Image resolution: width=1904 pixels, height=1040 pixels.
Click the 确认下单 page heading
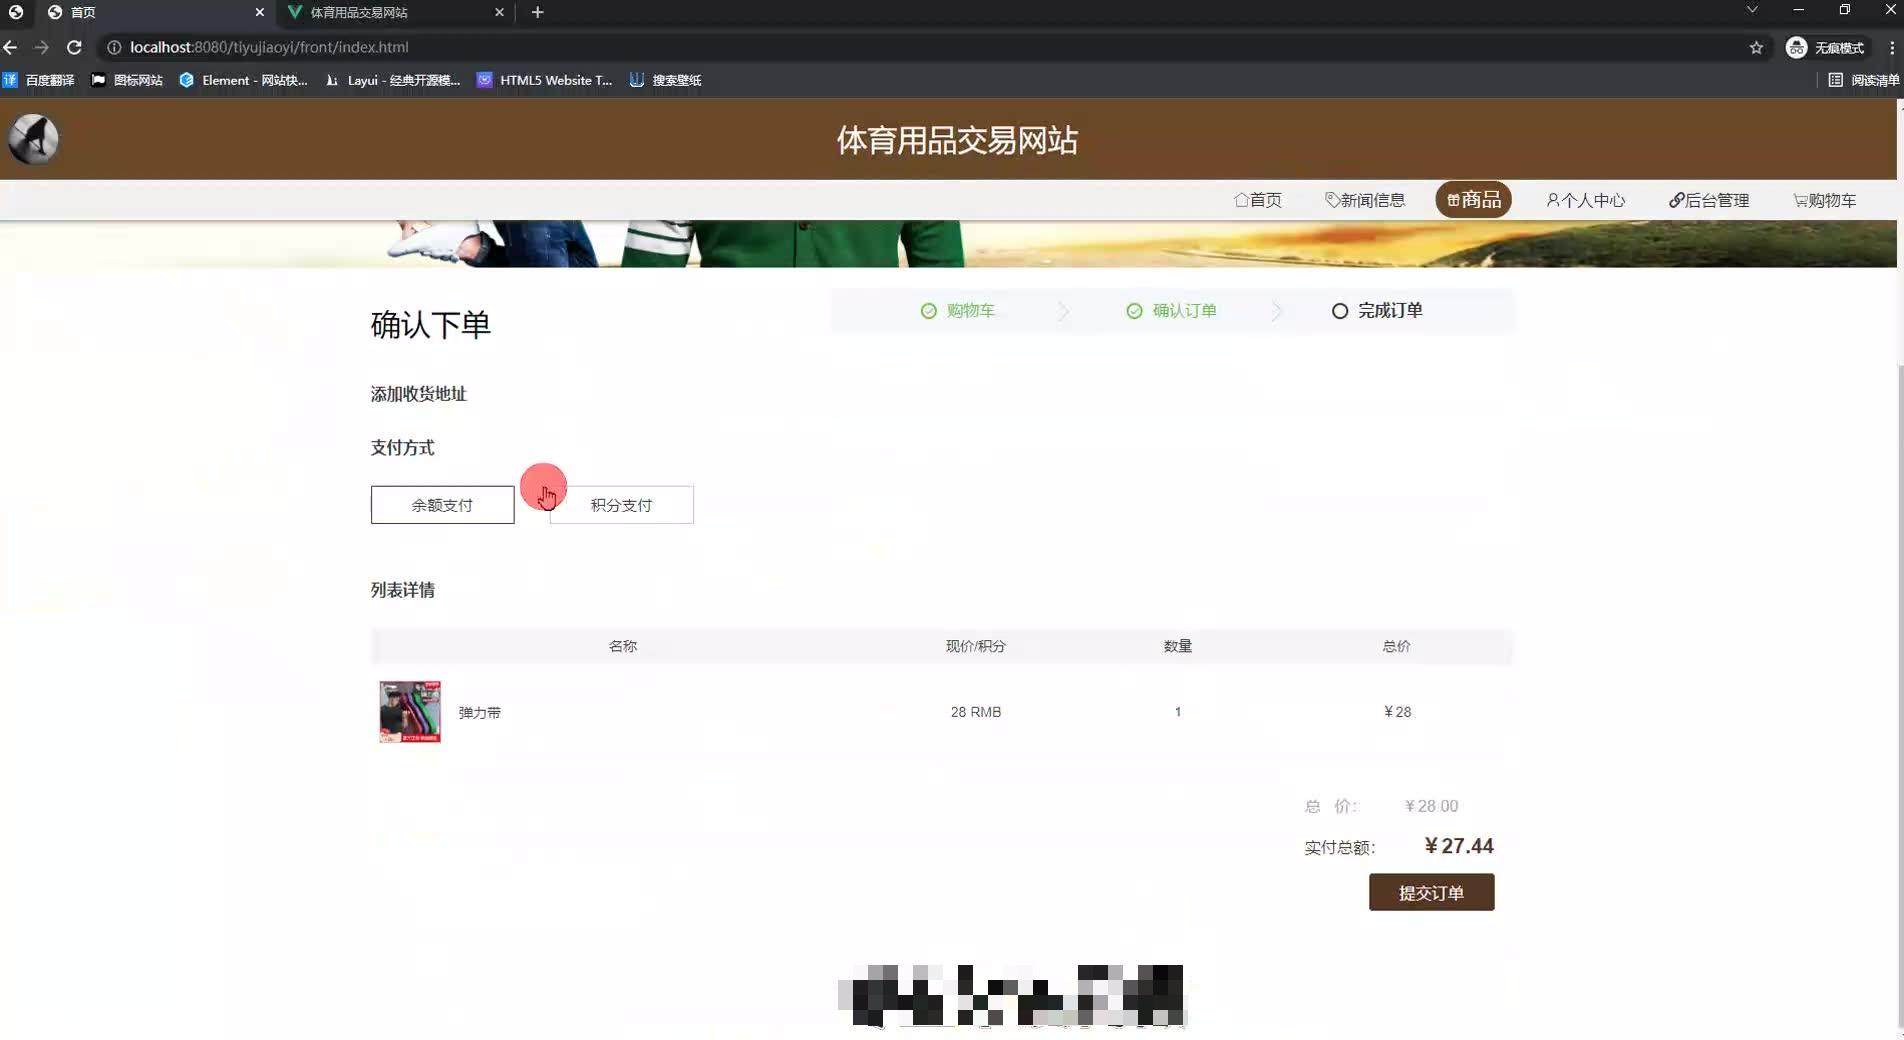click(x=430, y=325)
